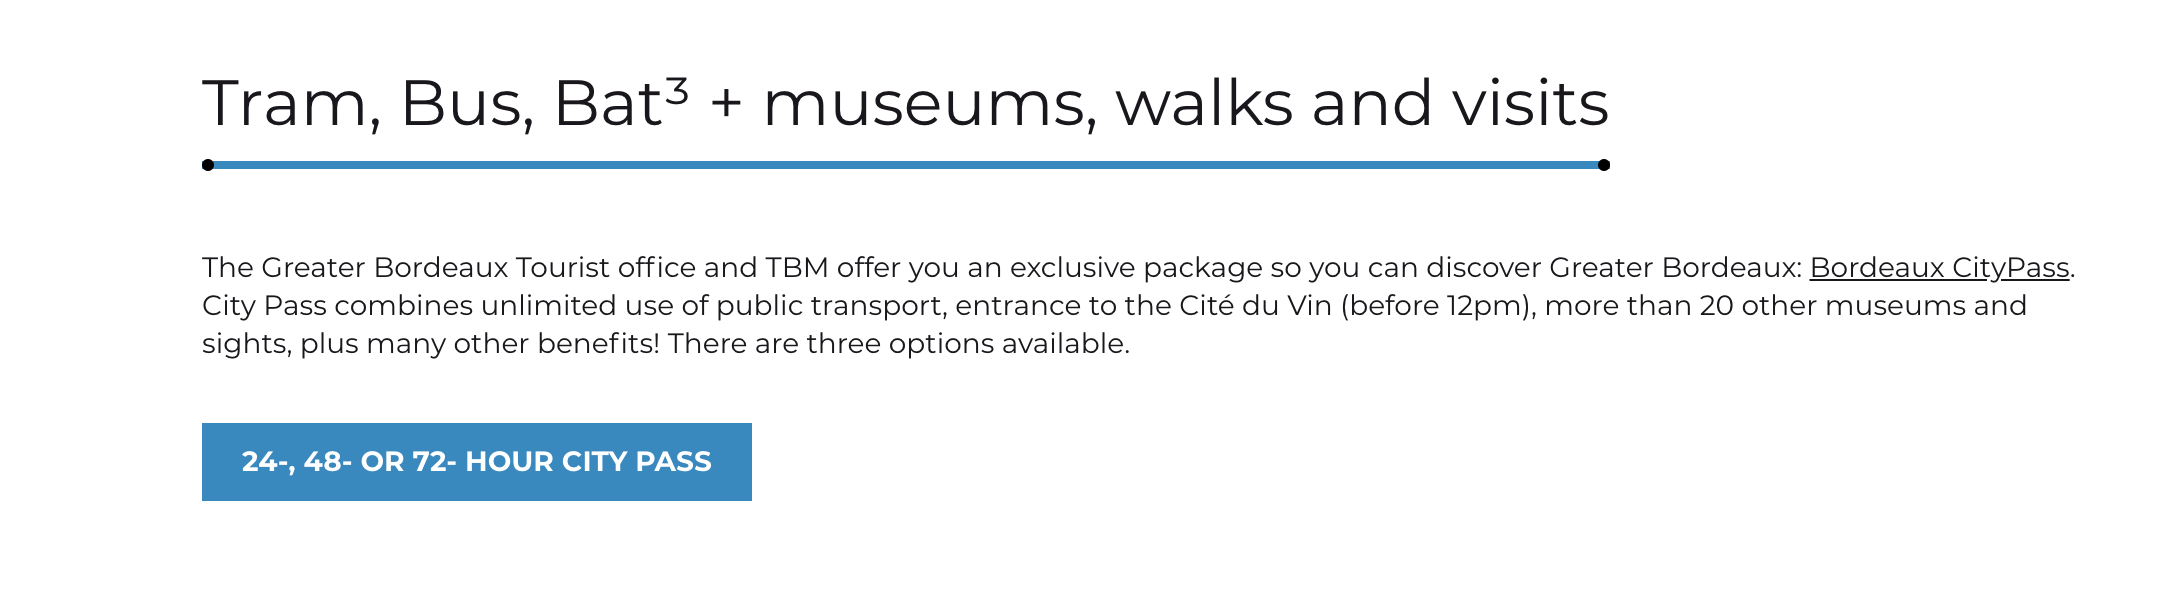The height and width of the screenshot is (604, 2184).
Task: Open the 24-, 48- or 72-hour City Pass button
Action: pyautogui.click(x=477, y=462)
